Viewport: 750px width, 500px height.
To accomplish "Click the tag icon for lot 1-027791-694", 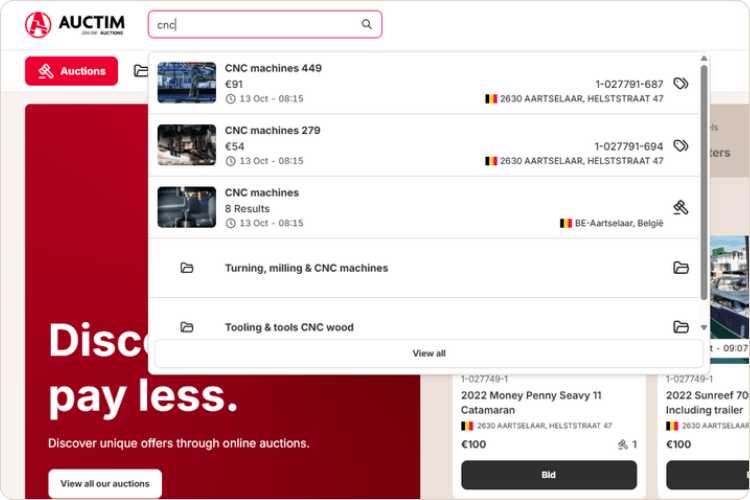I will (681, 145).
